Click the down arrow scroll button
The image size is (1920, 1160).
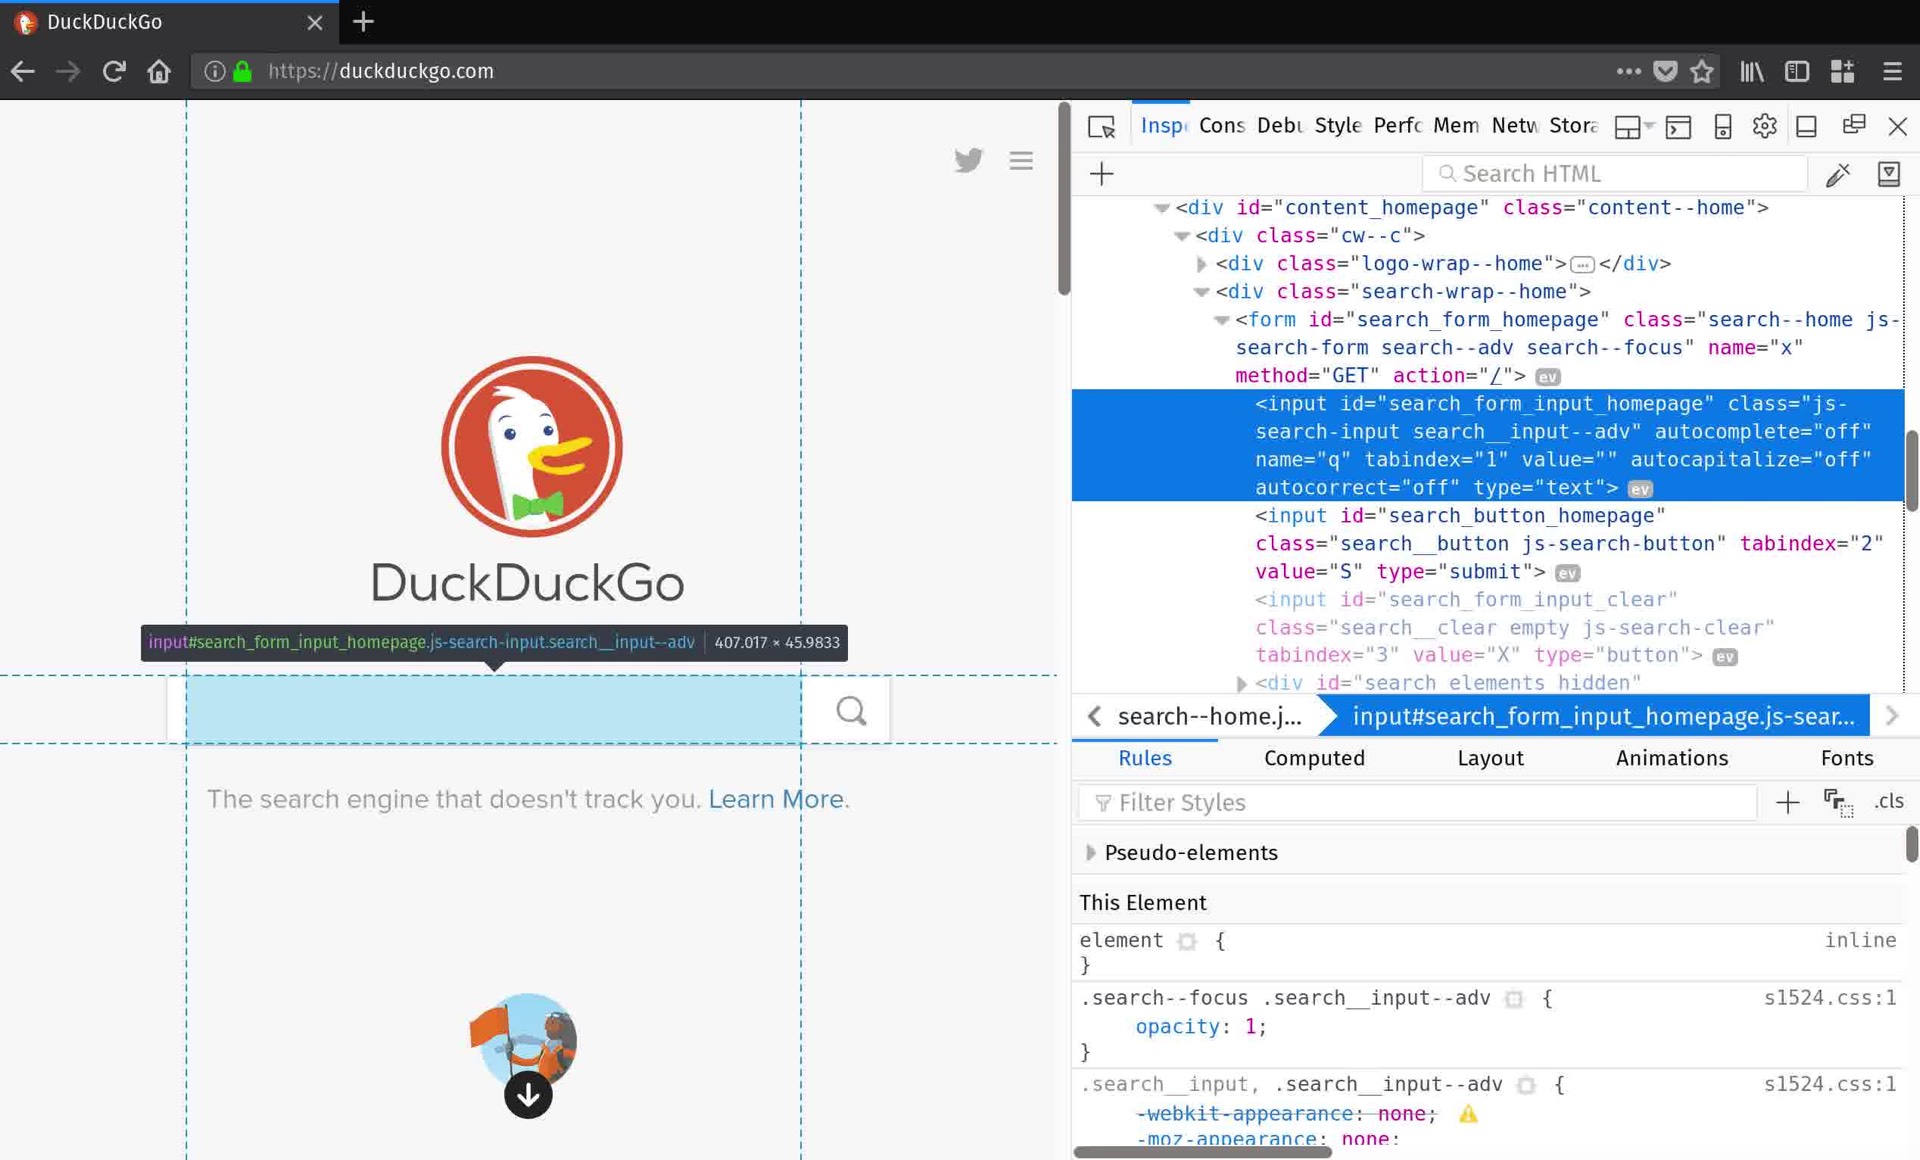coord(528,1095)
